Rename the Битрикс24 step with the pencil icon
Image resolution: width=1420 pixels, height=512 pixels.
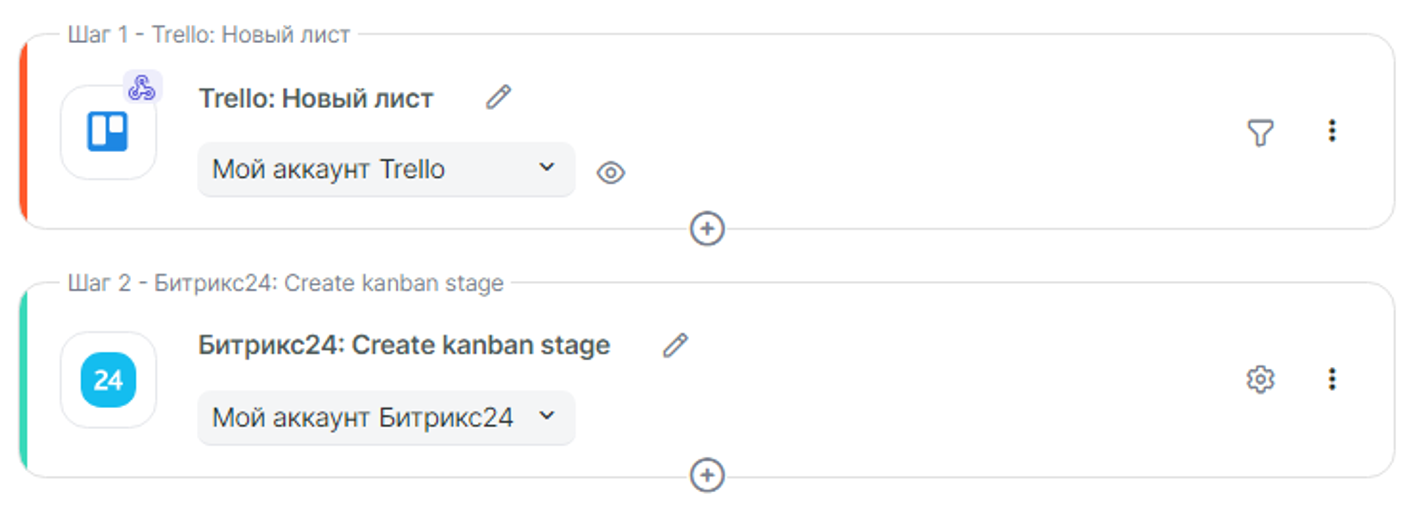point(676,346)
